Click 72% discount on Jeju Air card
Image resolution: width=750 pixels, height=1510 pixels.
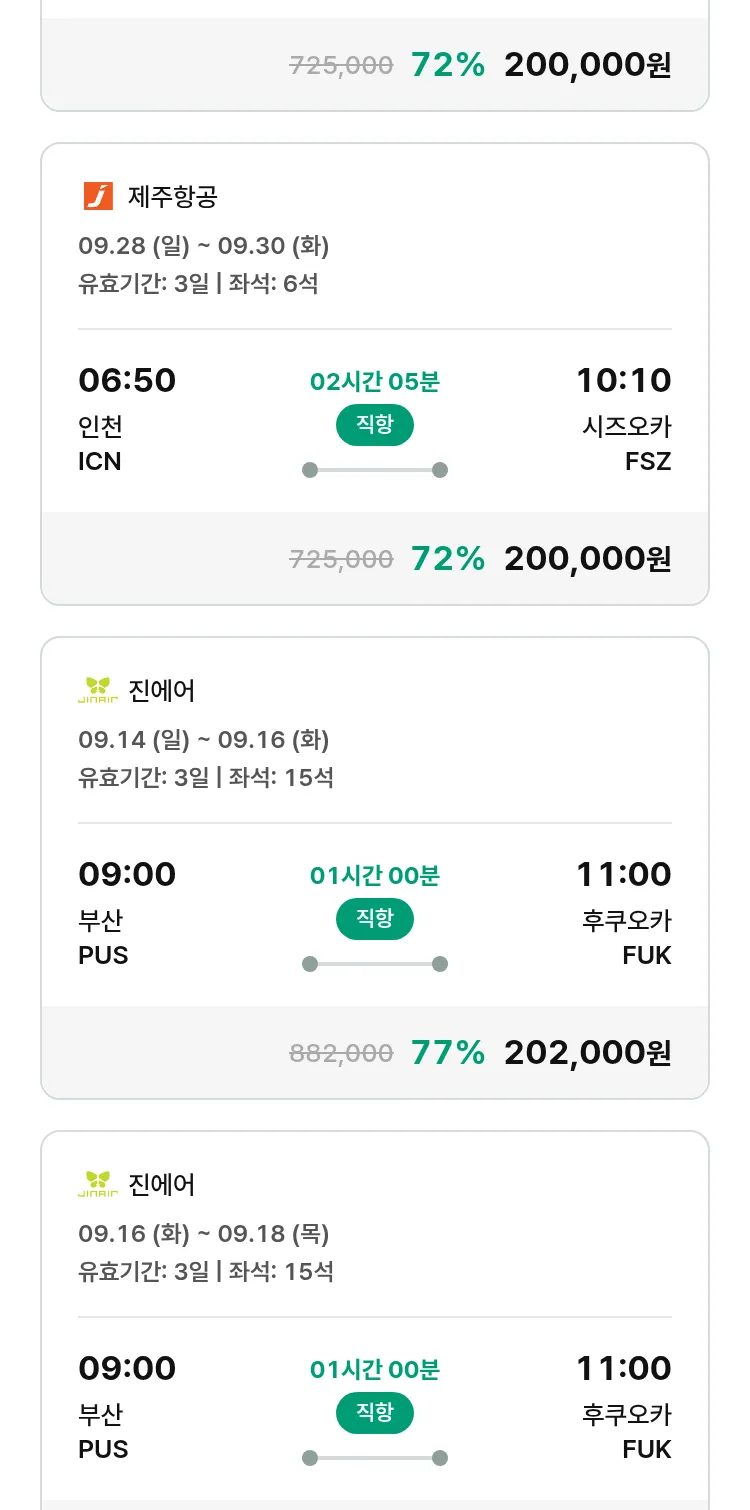(x=448, y=558)
